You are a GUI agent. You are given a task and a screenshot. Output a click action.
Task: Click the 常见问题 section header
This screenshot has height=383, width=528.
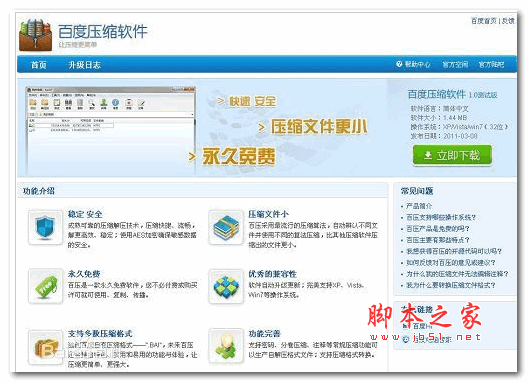[417, 191]
